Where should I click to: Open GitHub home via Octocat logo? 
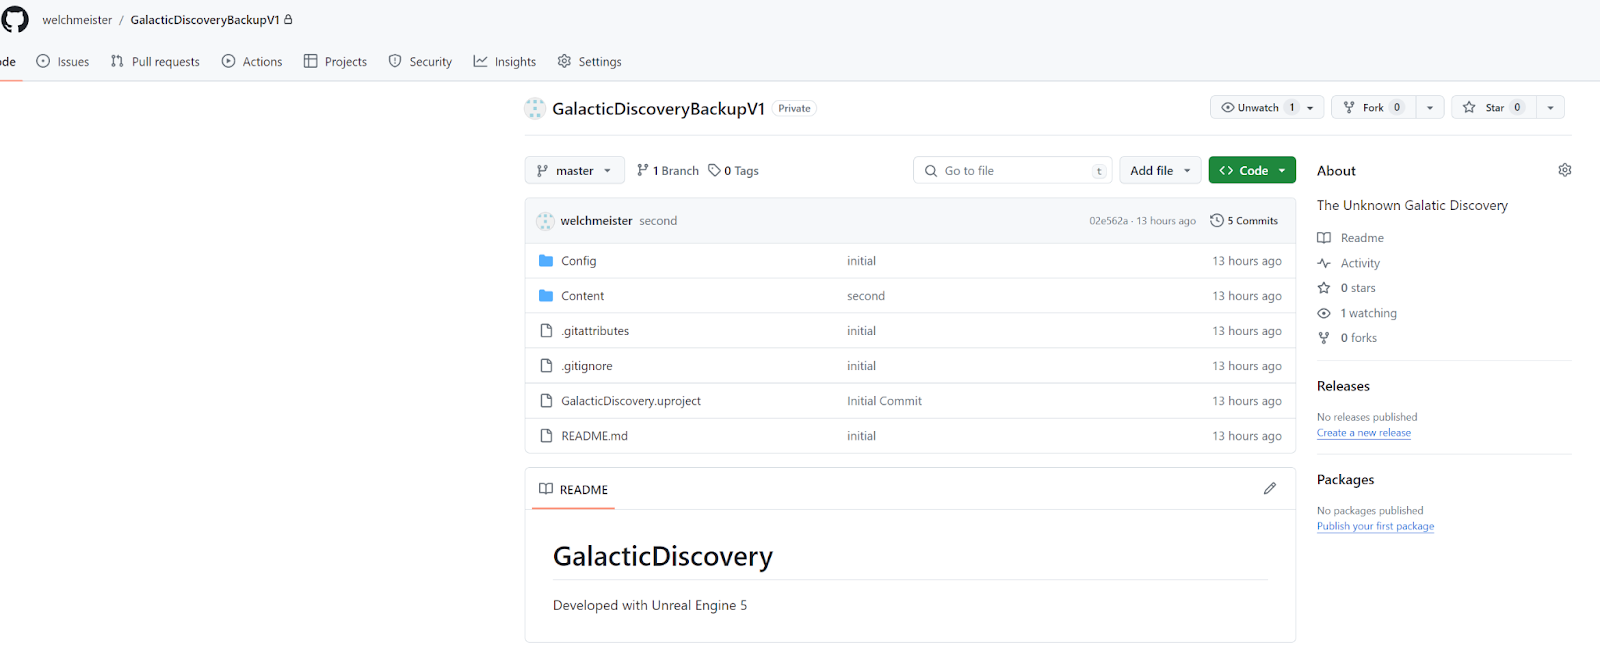click(x=15, y=19)
